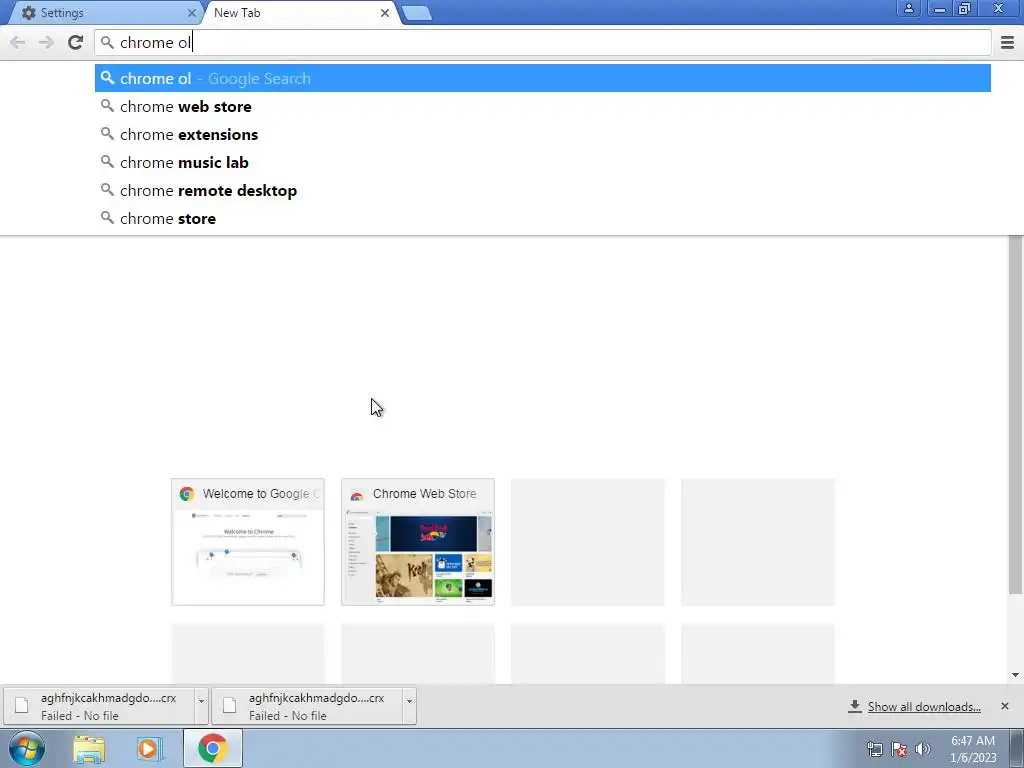Open the Windows Start menu
Viewport: 1024px width, 768px height.
click(27, 748)
